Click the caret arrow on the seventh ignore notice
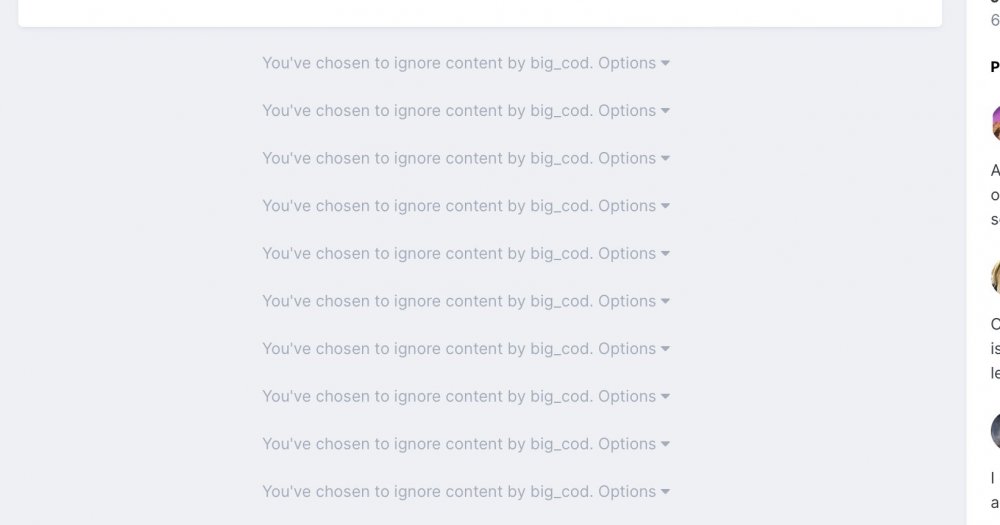This screenshot has width=1000, height=525. (665, 349)
